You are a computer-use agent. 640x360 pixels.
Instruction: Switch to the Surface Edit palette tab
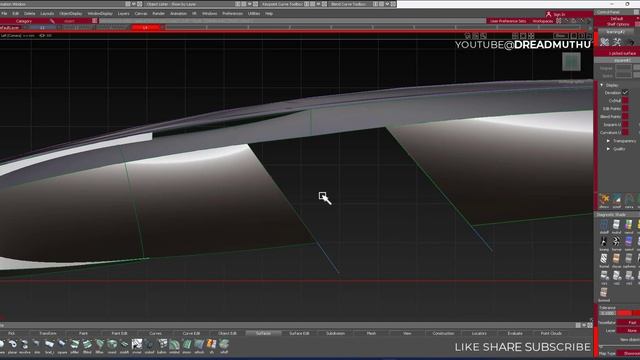[x=299, y=333]
